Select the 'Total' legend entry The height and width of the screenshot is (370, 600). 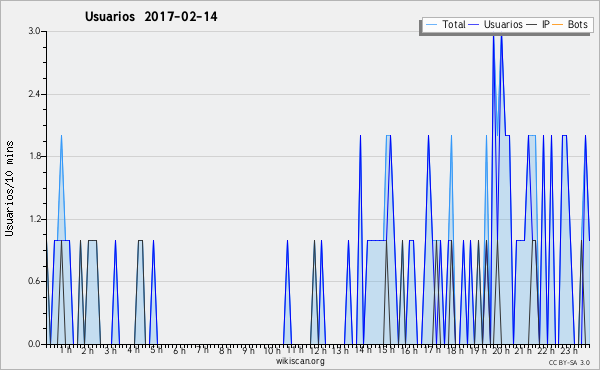coord(453,24)
